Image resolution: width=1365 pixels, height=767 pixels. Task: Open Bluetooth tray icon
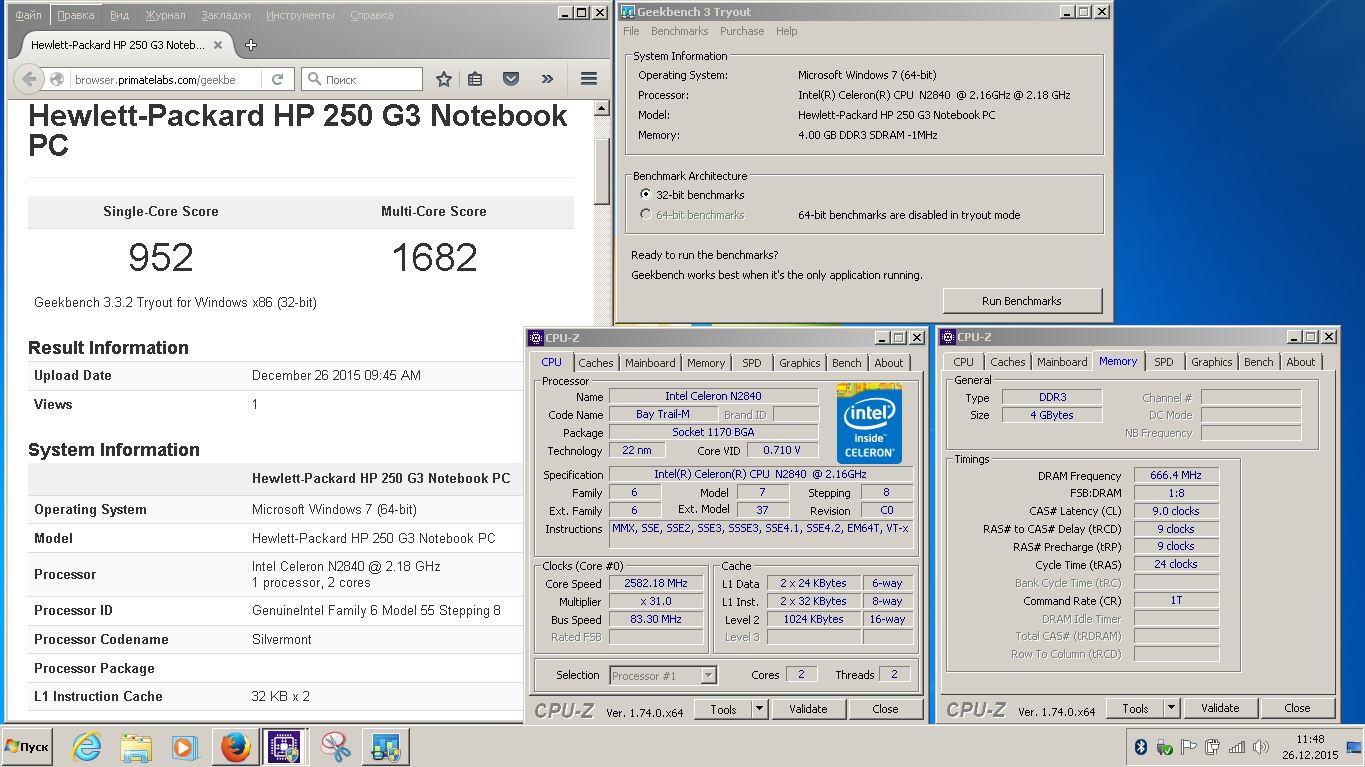click(x=1140, y=747)
